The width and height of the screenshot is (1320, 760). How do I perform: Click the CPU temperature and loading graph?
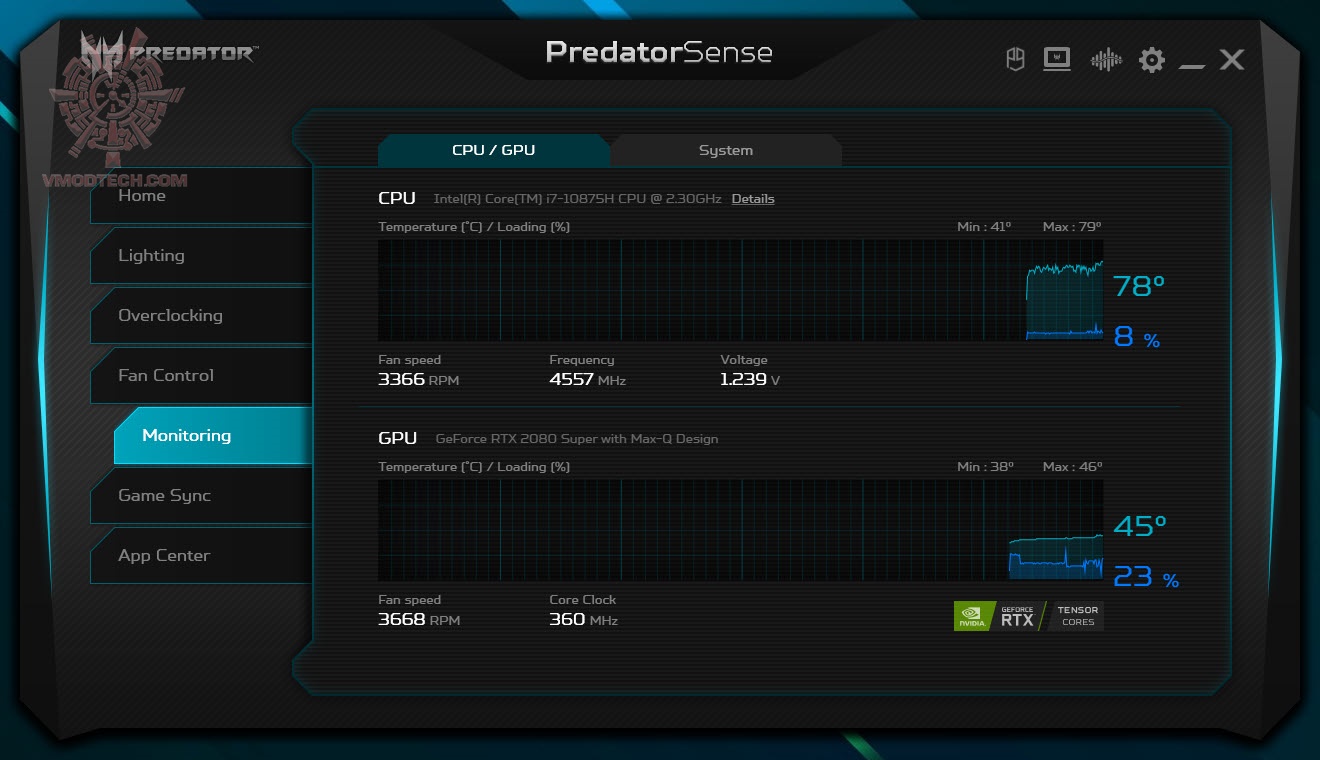(x=741, y=290)
